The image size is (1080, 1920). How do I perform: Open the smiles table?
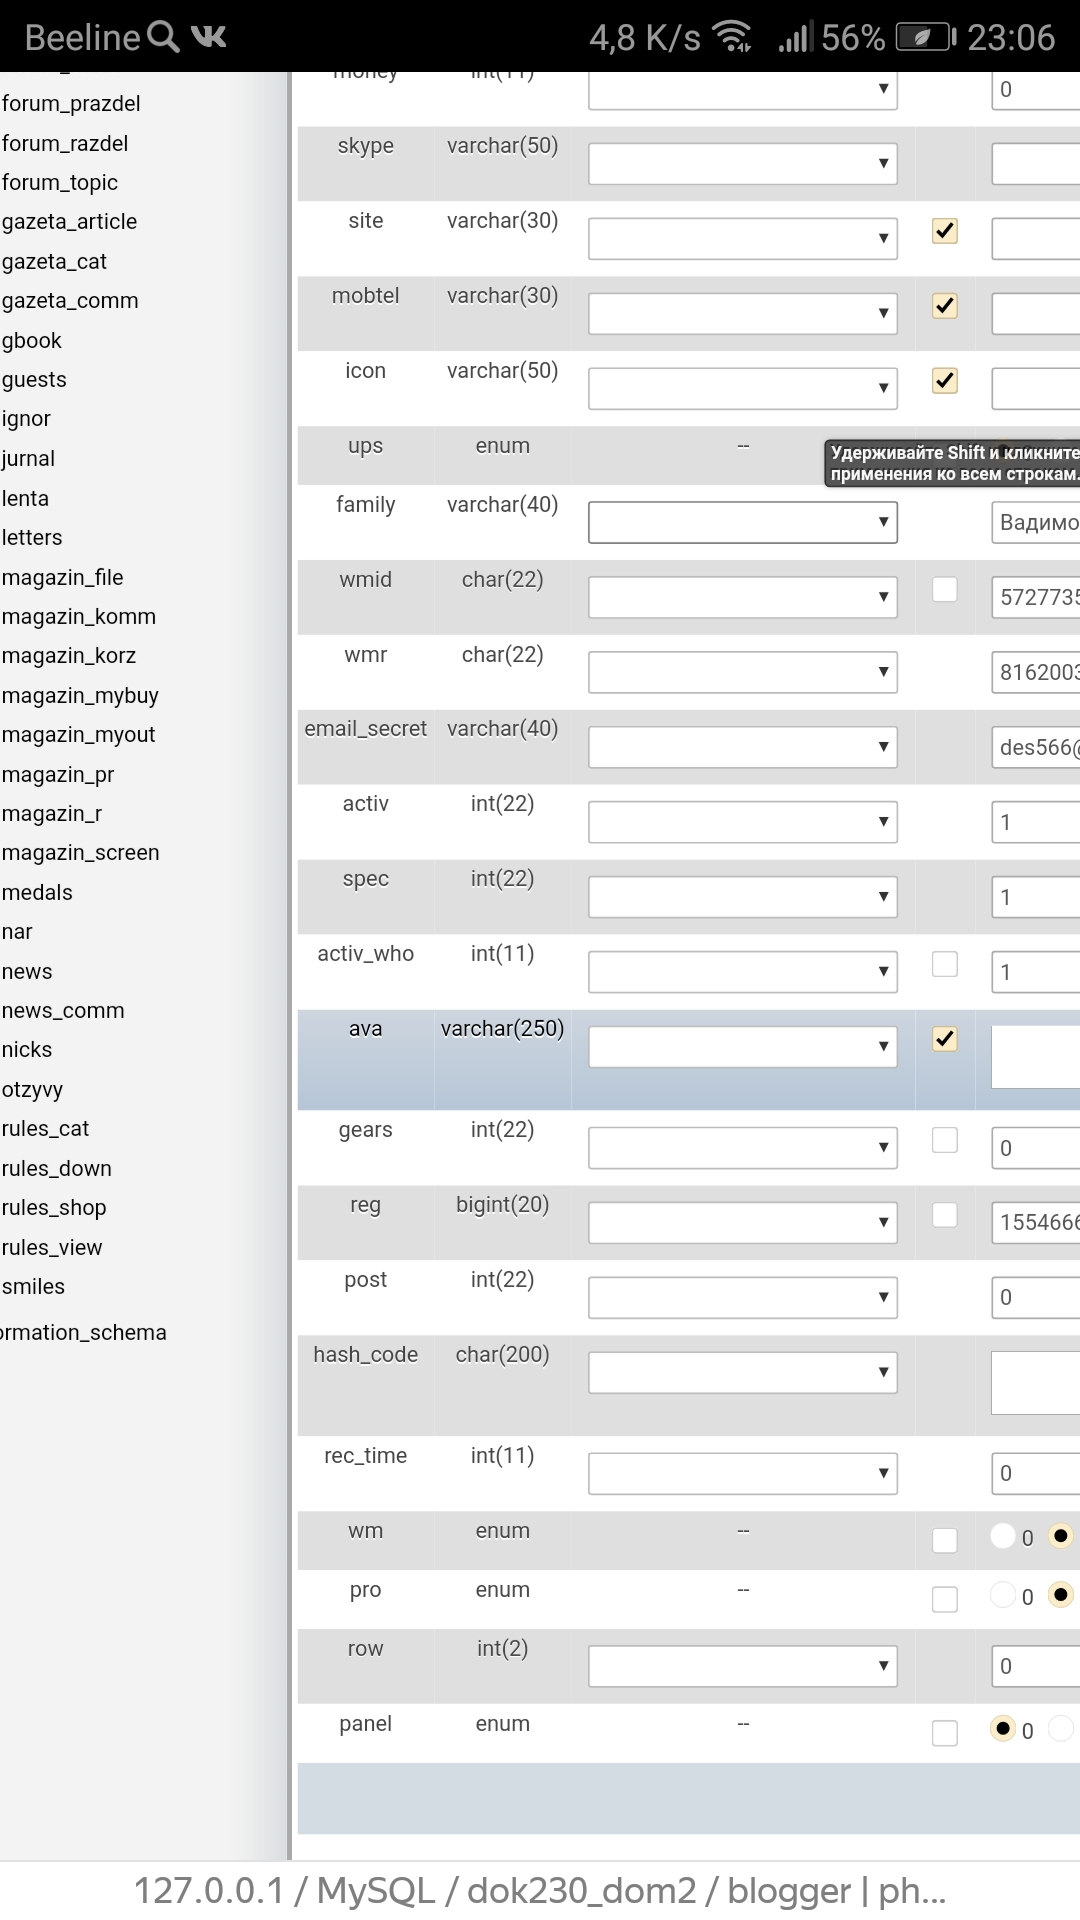[x=33, y=1287]
